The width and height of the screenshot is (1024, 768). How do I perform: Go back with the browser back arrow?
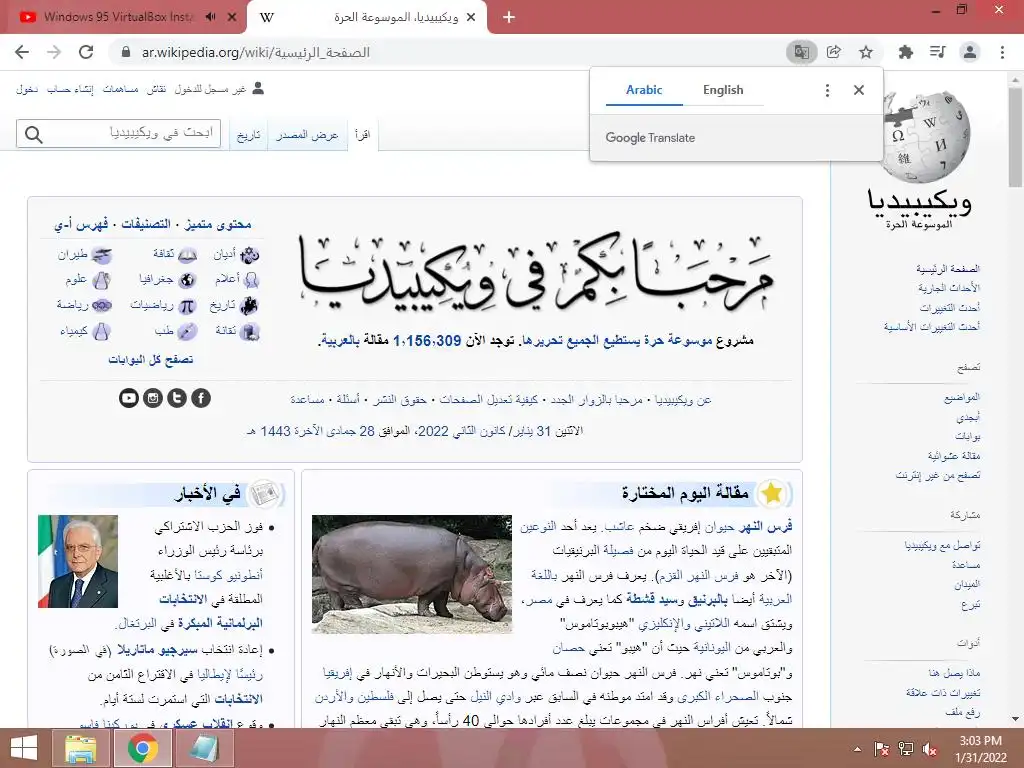pos(22,52)
